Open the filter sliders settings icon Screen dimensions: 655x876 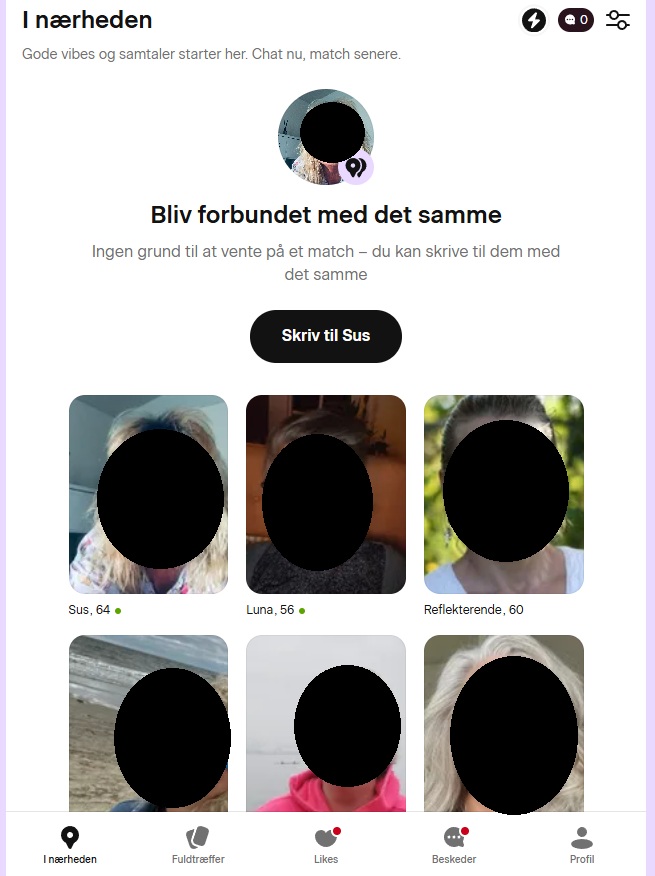(x=618, y=20)
